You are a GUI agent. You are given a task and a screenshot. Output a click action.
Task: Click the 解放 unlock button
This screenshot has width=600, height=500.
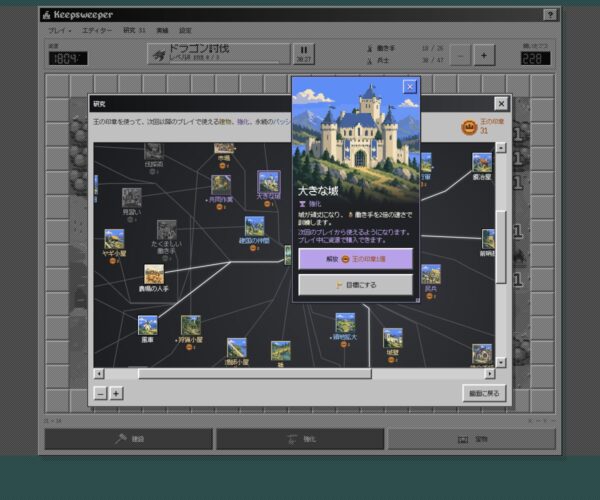tap(355, 259)
